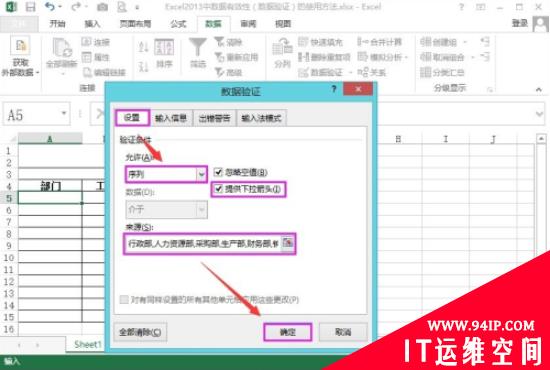This screenshot has height=370, width=550.
Task: Toggle the Ignore blank (忽略空值) checkbox
Action: (x=218, y=172)
